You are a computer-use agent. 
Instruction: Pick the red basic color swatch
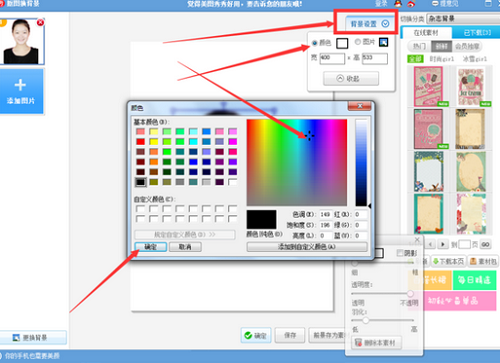(141, 142)
